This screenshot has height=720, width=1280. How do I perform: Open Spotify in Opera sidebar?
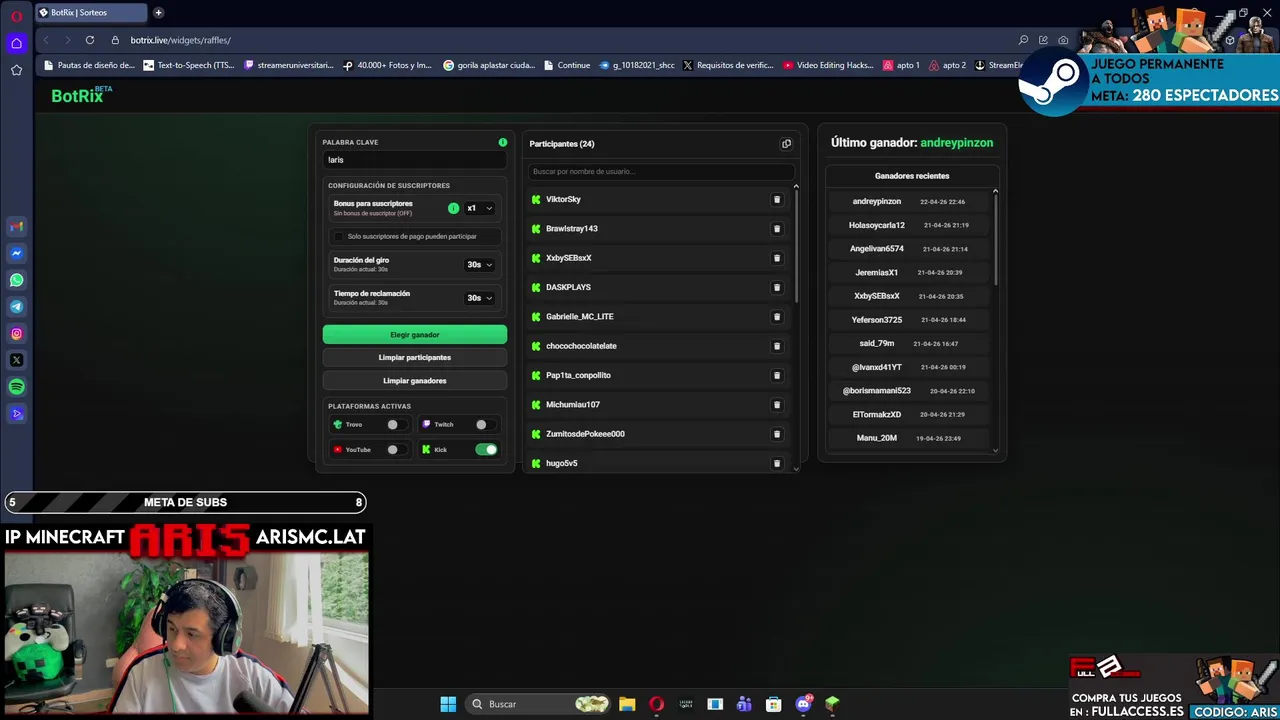16,387
